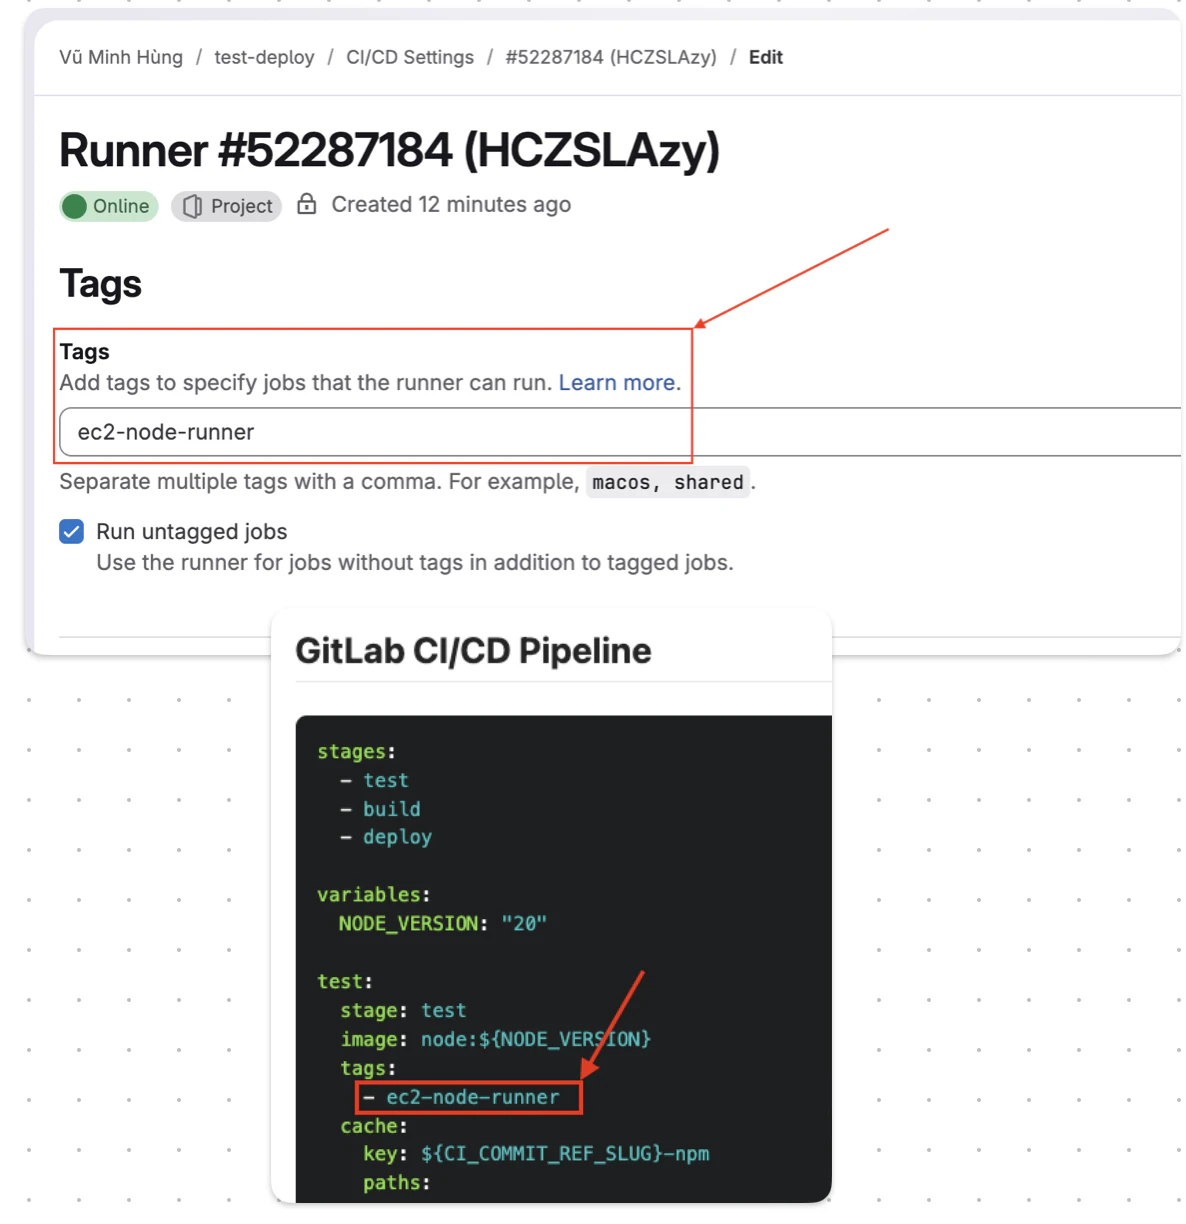Open #52287184 (HCZSLAzy) breadcrumb link
This screenshot has height=1224, width=1186.
click(611, 57)
